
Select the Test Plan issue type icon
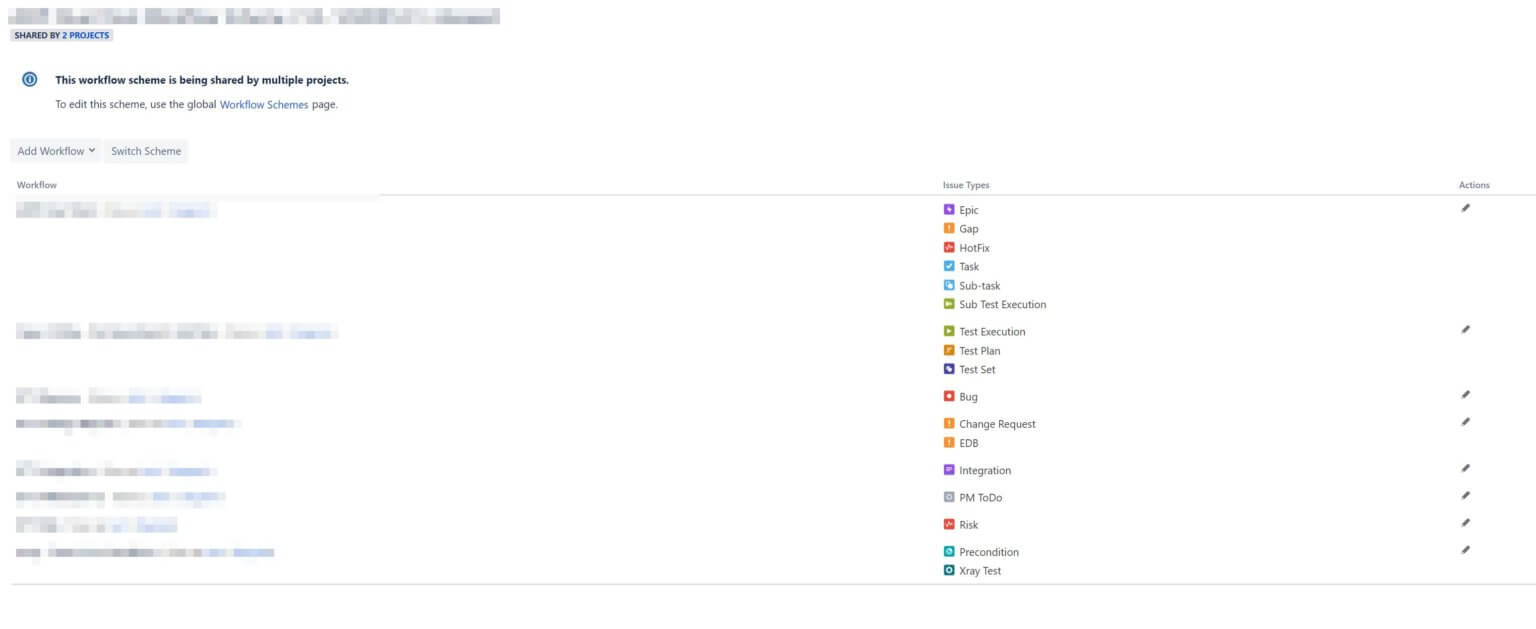(949, 350)
